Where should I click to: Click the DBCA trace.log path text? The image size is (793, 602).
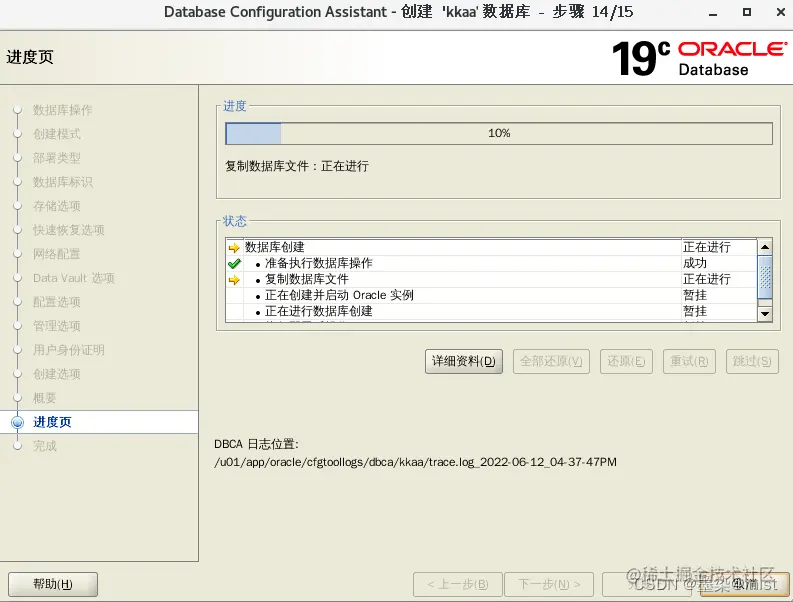415,462
